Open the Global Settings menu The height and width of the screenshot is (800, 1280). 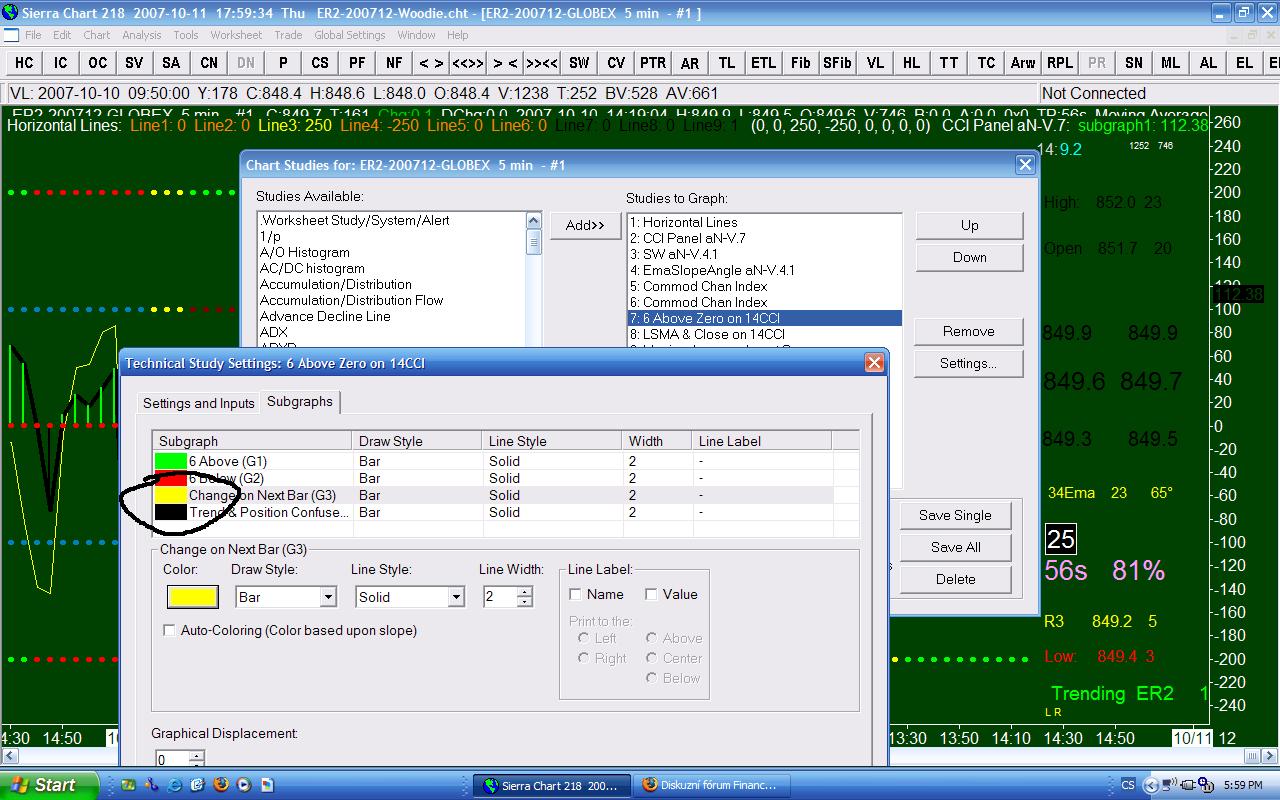349,35
